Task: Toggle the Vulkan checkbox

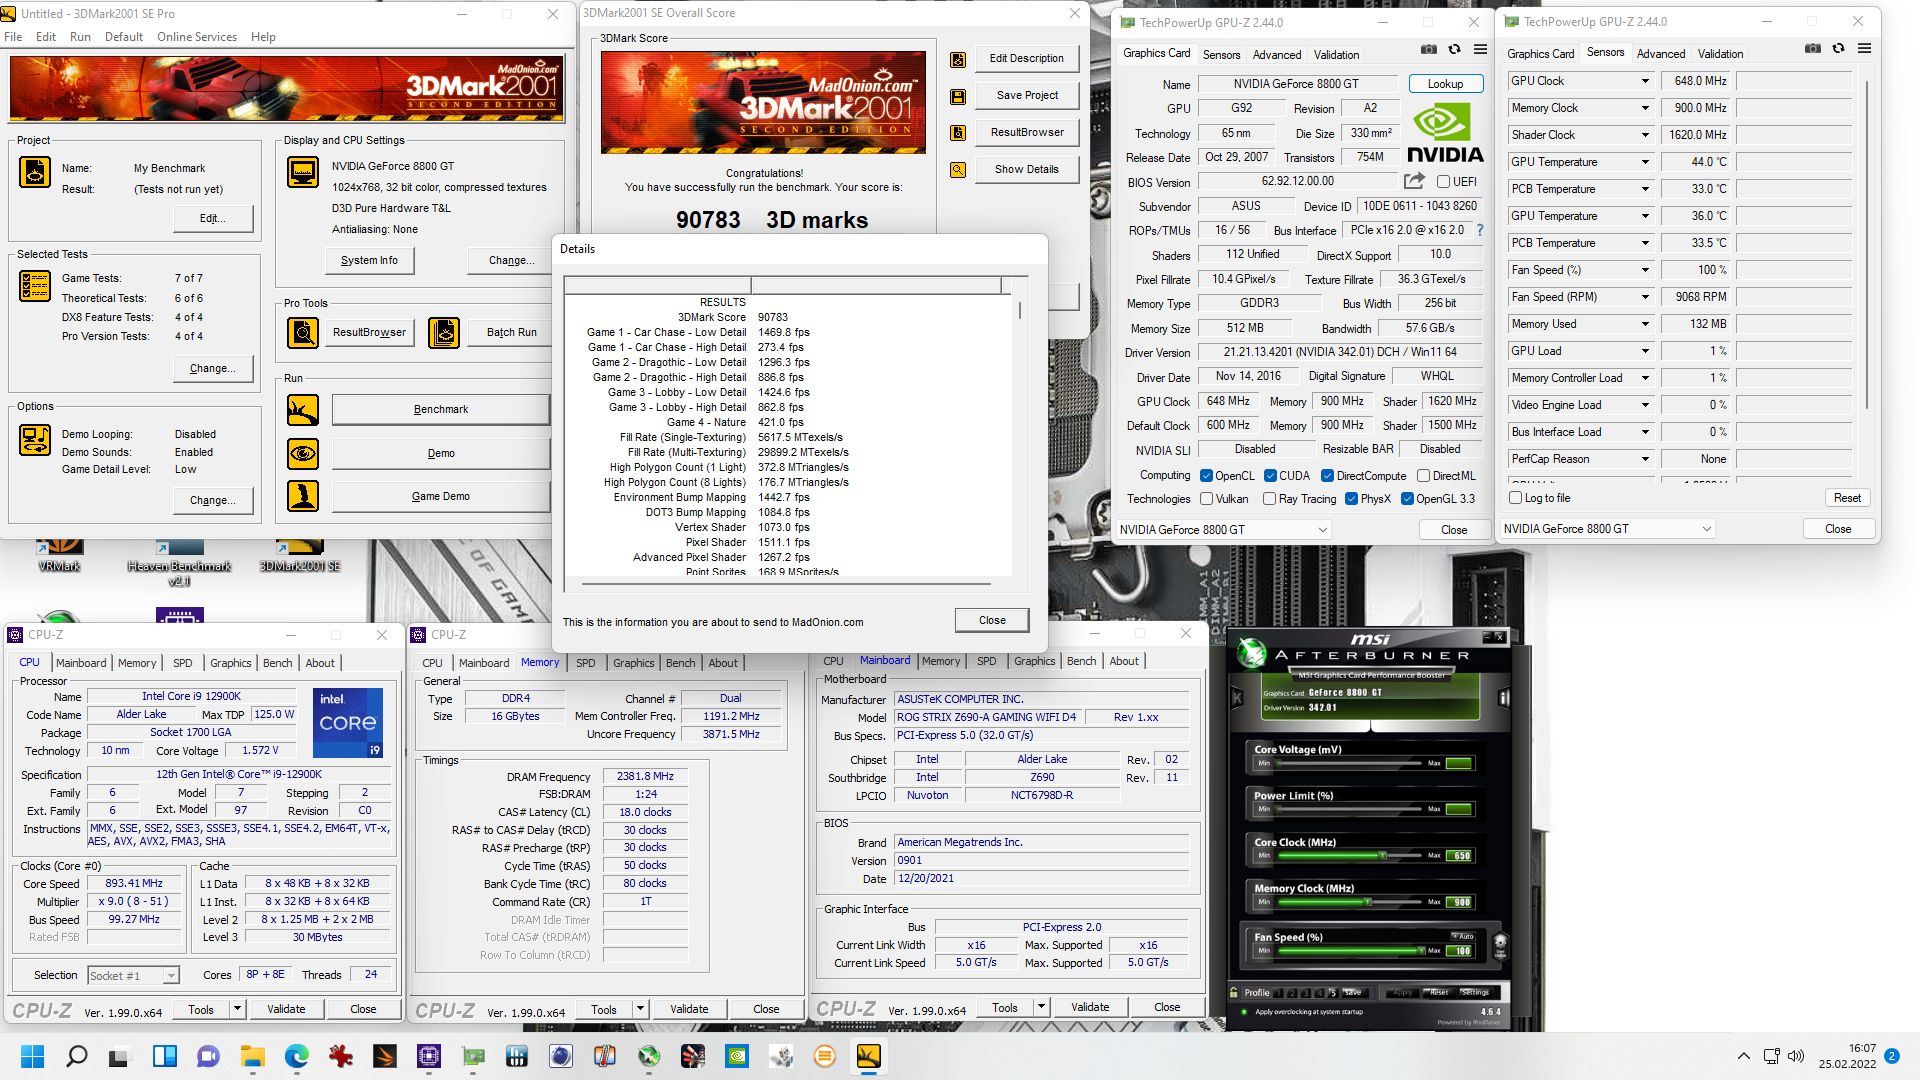Action: coord(1207,499)
